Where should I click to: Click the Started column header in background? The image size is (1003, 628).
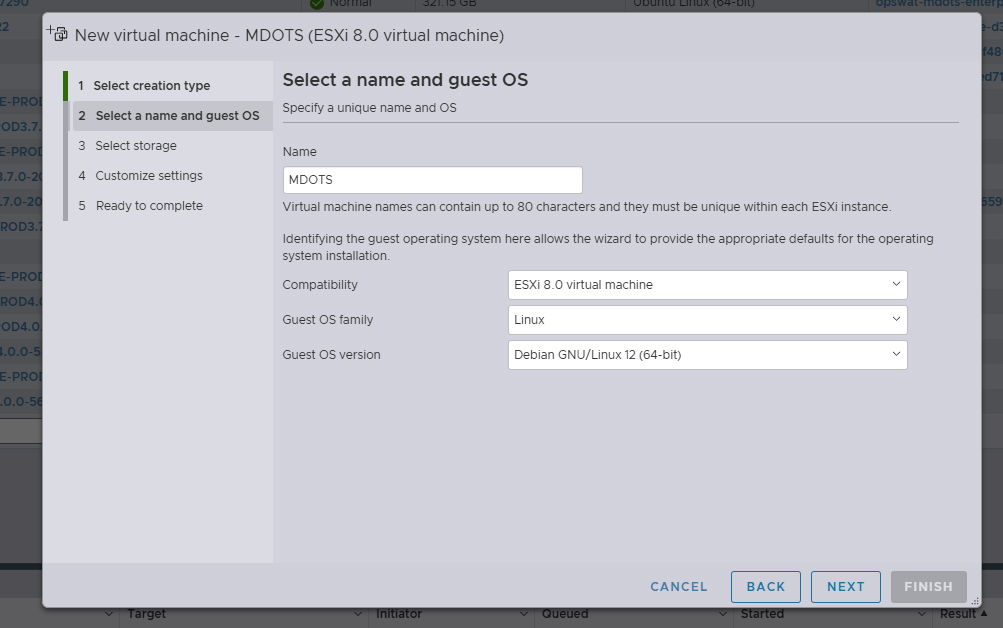pyautogui.click(x=762, y=614)
